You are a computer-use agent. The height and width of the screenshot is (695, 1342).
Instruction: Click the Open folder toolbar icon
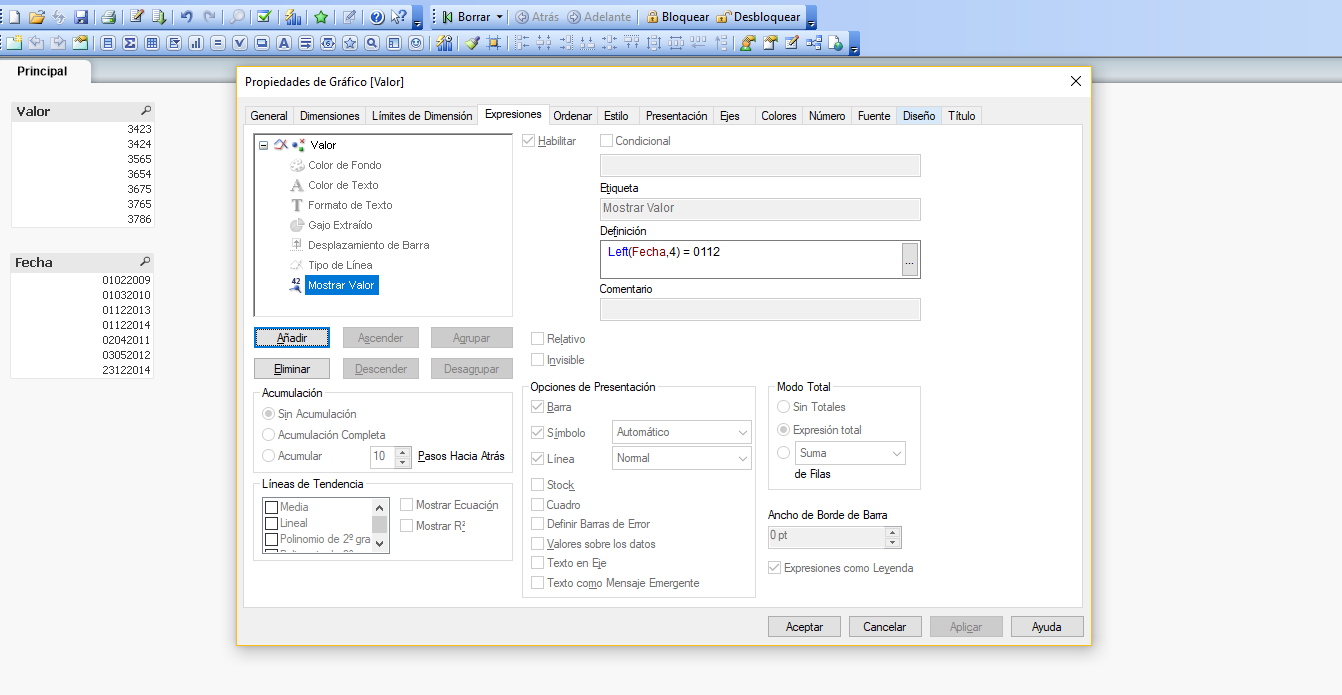pyautogui.click(x=37, y=17)
